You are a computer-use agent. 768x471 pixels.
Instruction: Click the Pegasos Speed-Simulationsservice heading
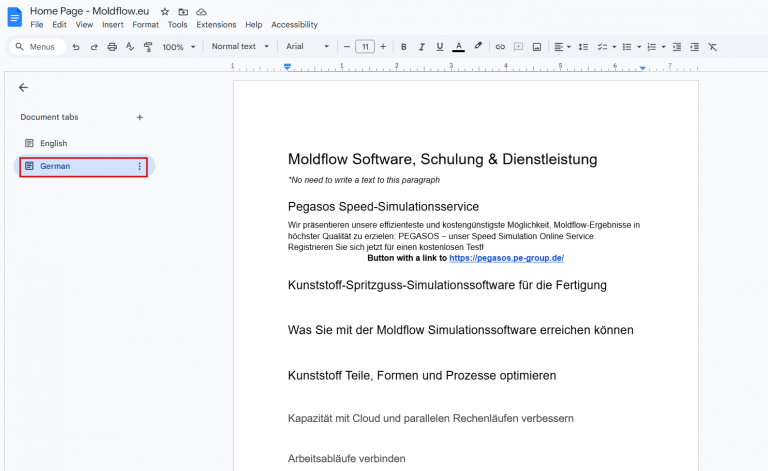click(x=383, y=207)
